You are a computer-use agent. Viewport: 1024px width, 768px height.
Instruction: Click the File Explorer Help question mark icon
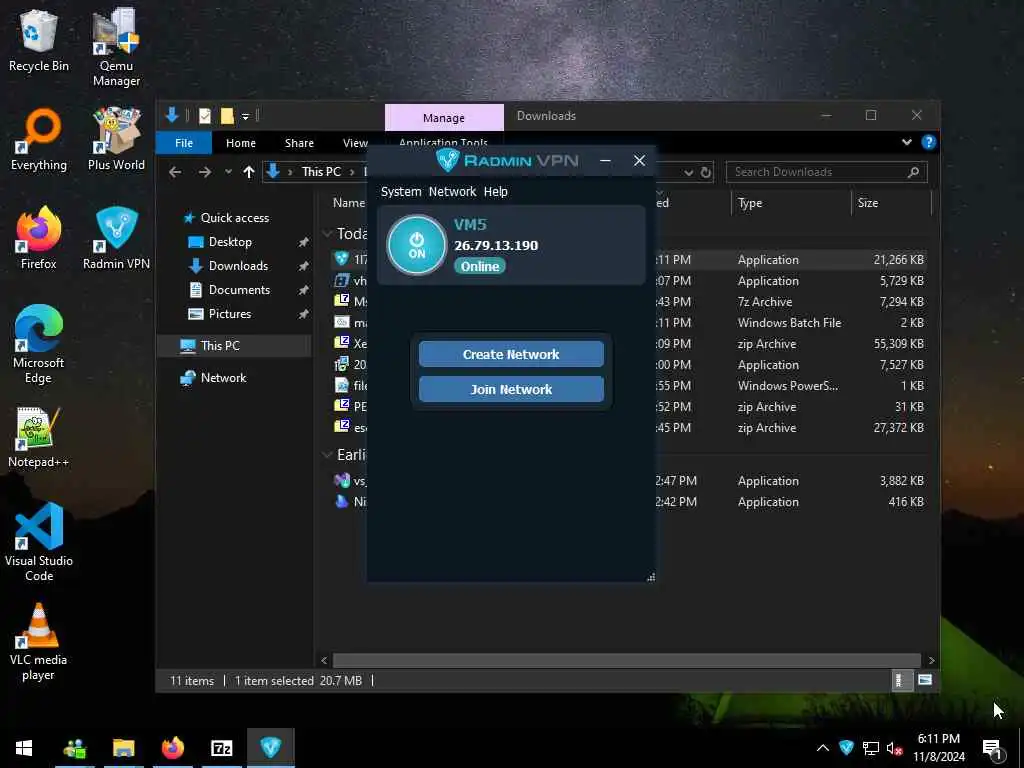click(x=928, y=142)
